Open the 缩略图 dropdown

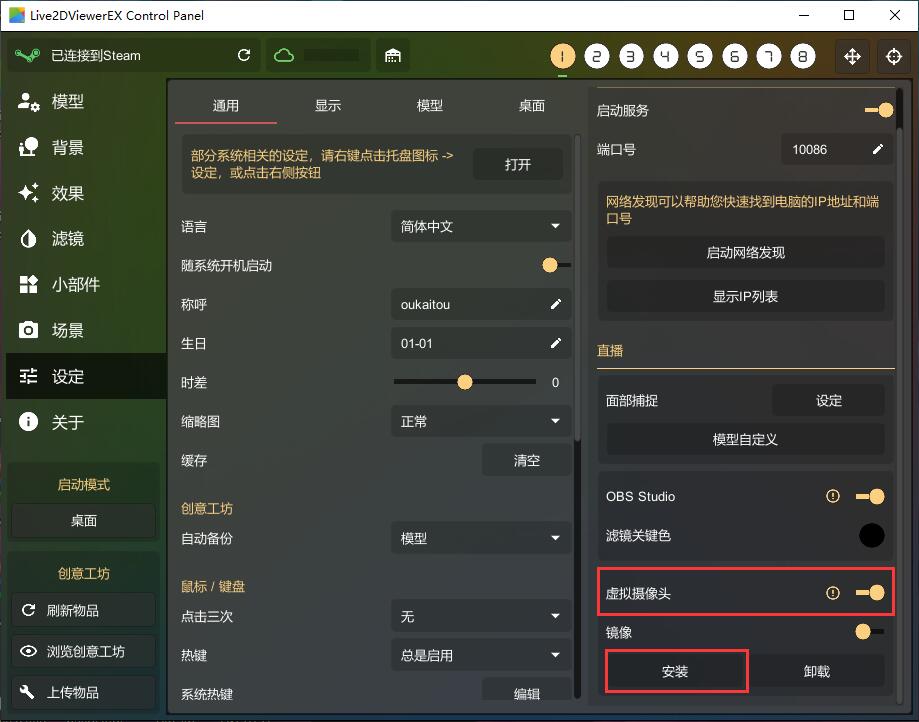click(481, 421)
